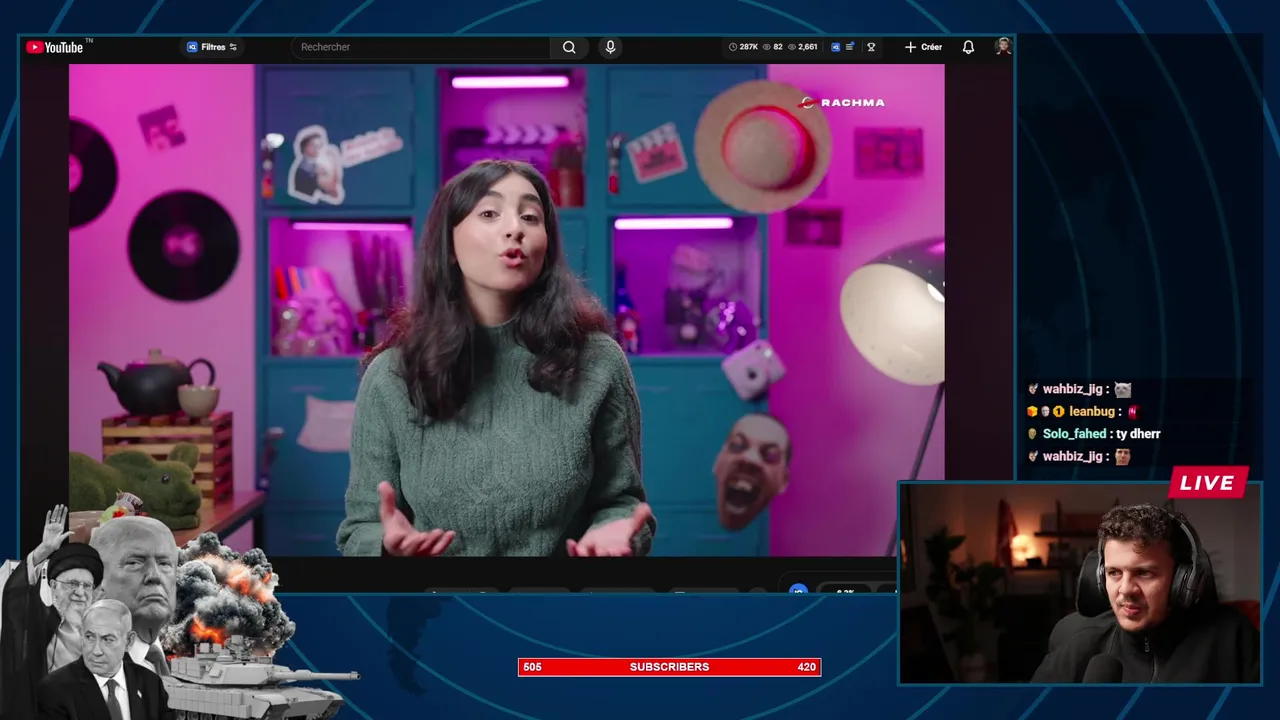Click the Créer button
The image size is (1280, 720).
[x=923, y=47]
